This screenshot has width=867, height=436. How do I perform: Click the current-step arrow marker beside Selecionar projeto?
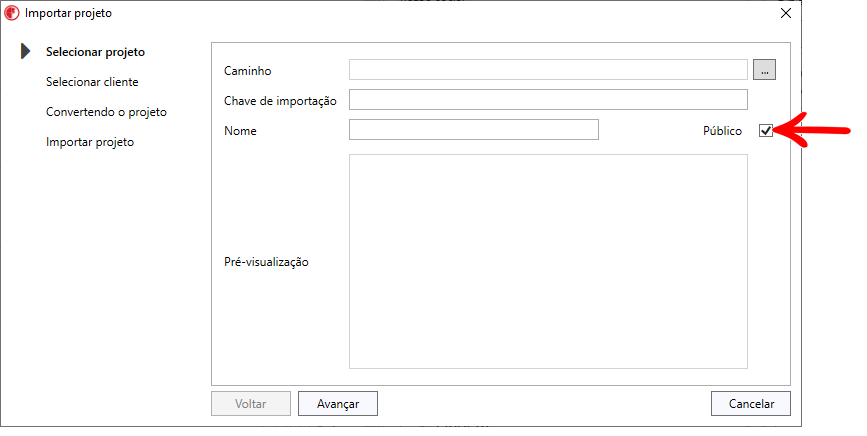(25, 51)
